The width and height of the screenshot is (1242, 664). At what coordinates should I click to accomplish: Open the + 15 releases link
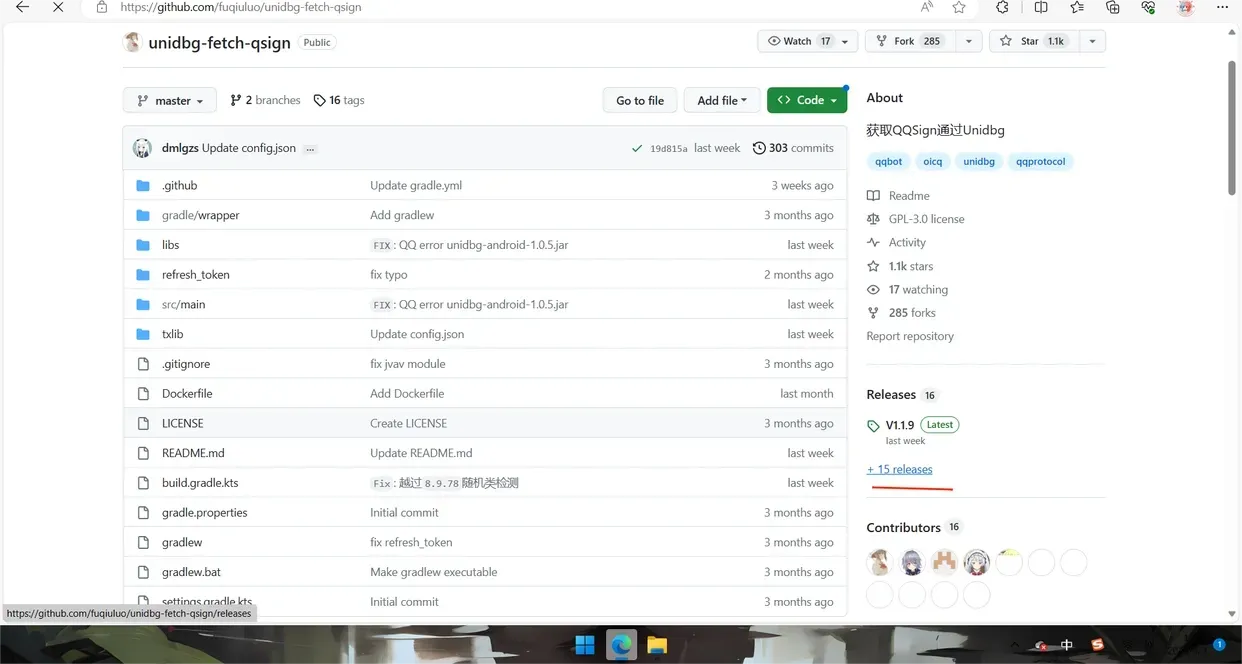point(899,469)
